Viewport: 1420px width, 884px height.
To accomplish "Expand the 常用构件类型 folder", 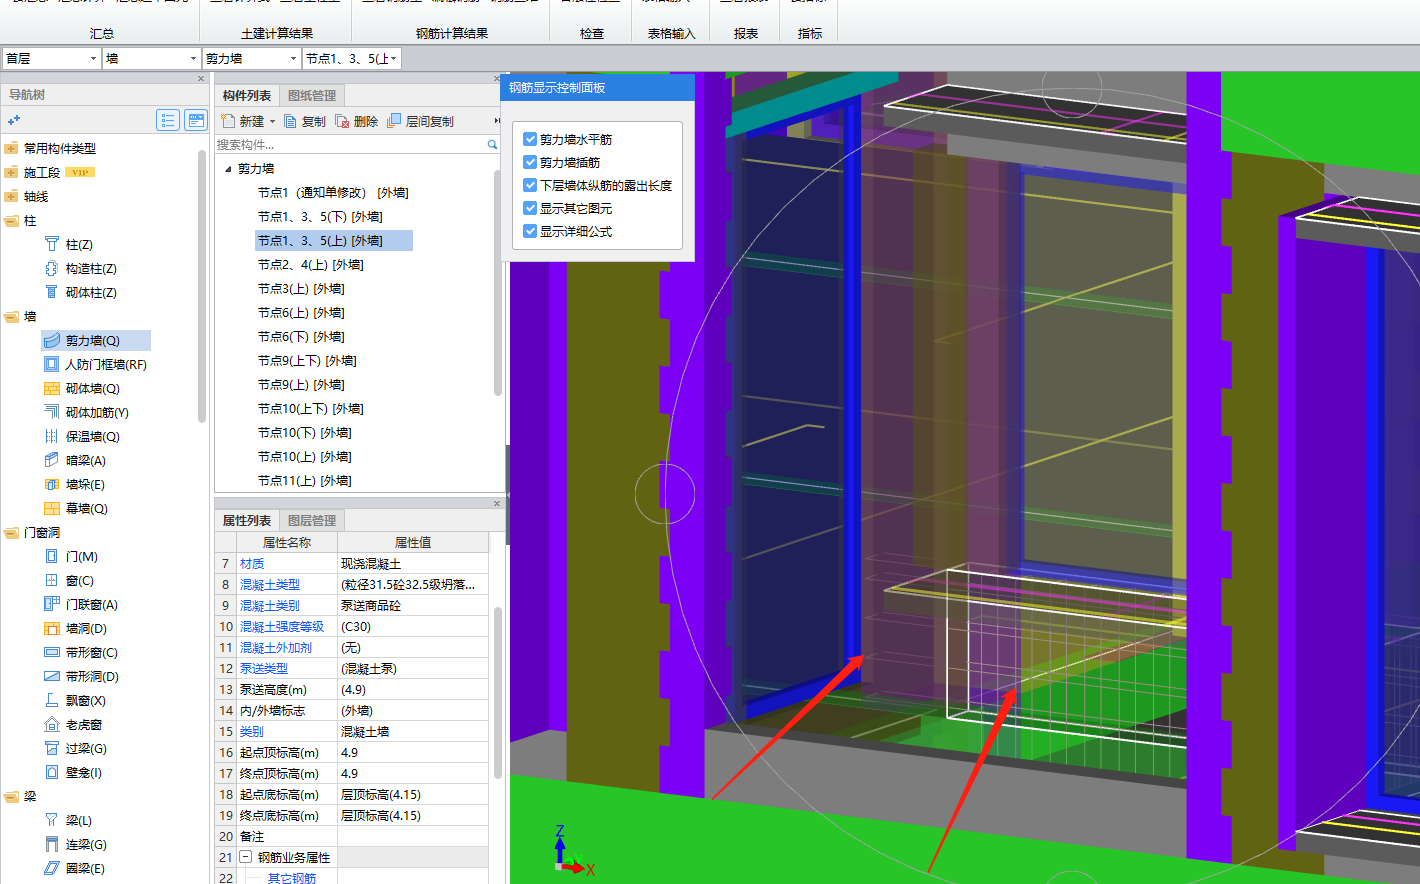I will click(x=12, y=148).
